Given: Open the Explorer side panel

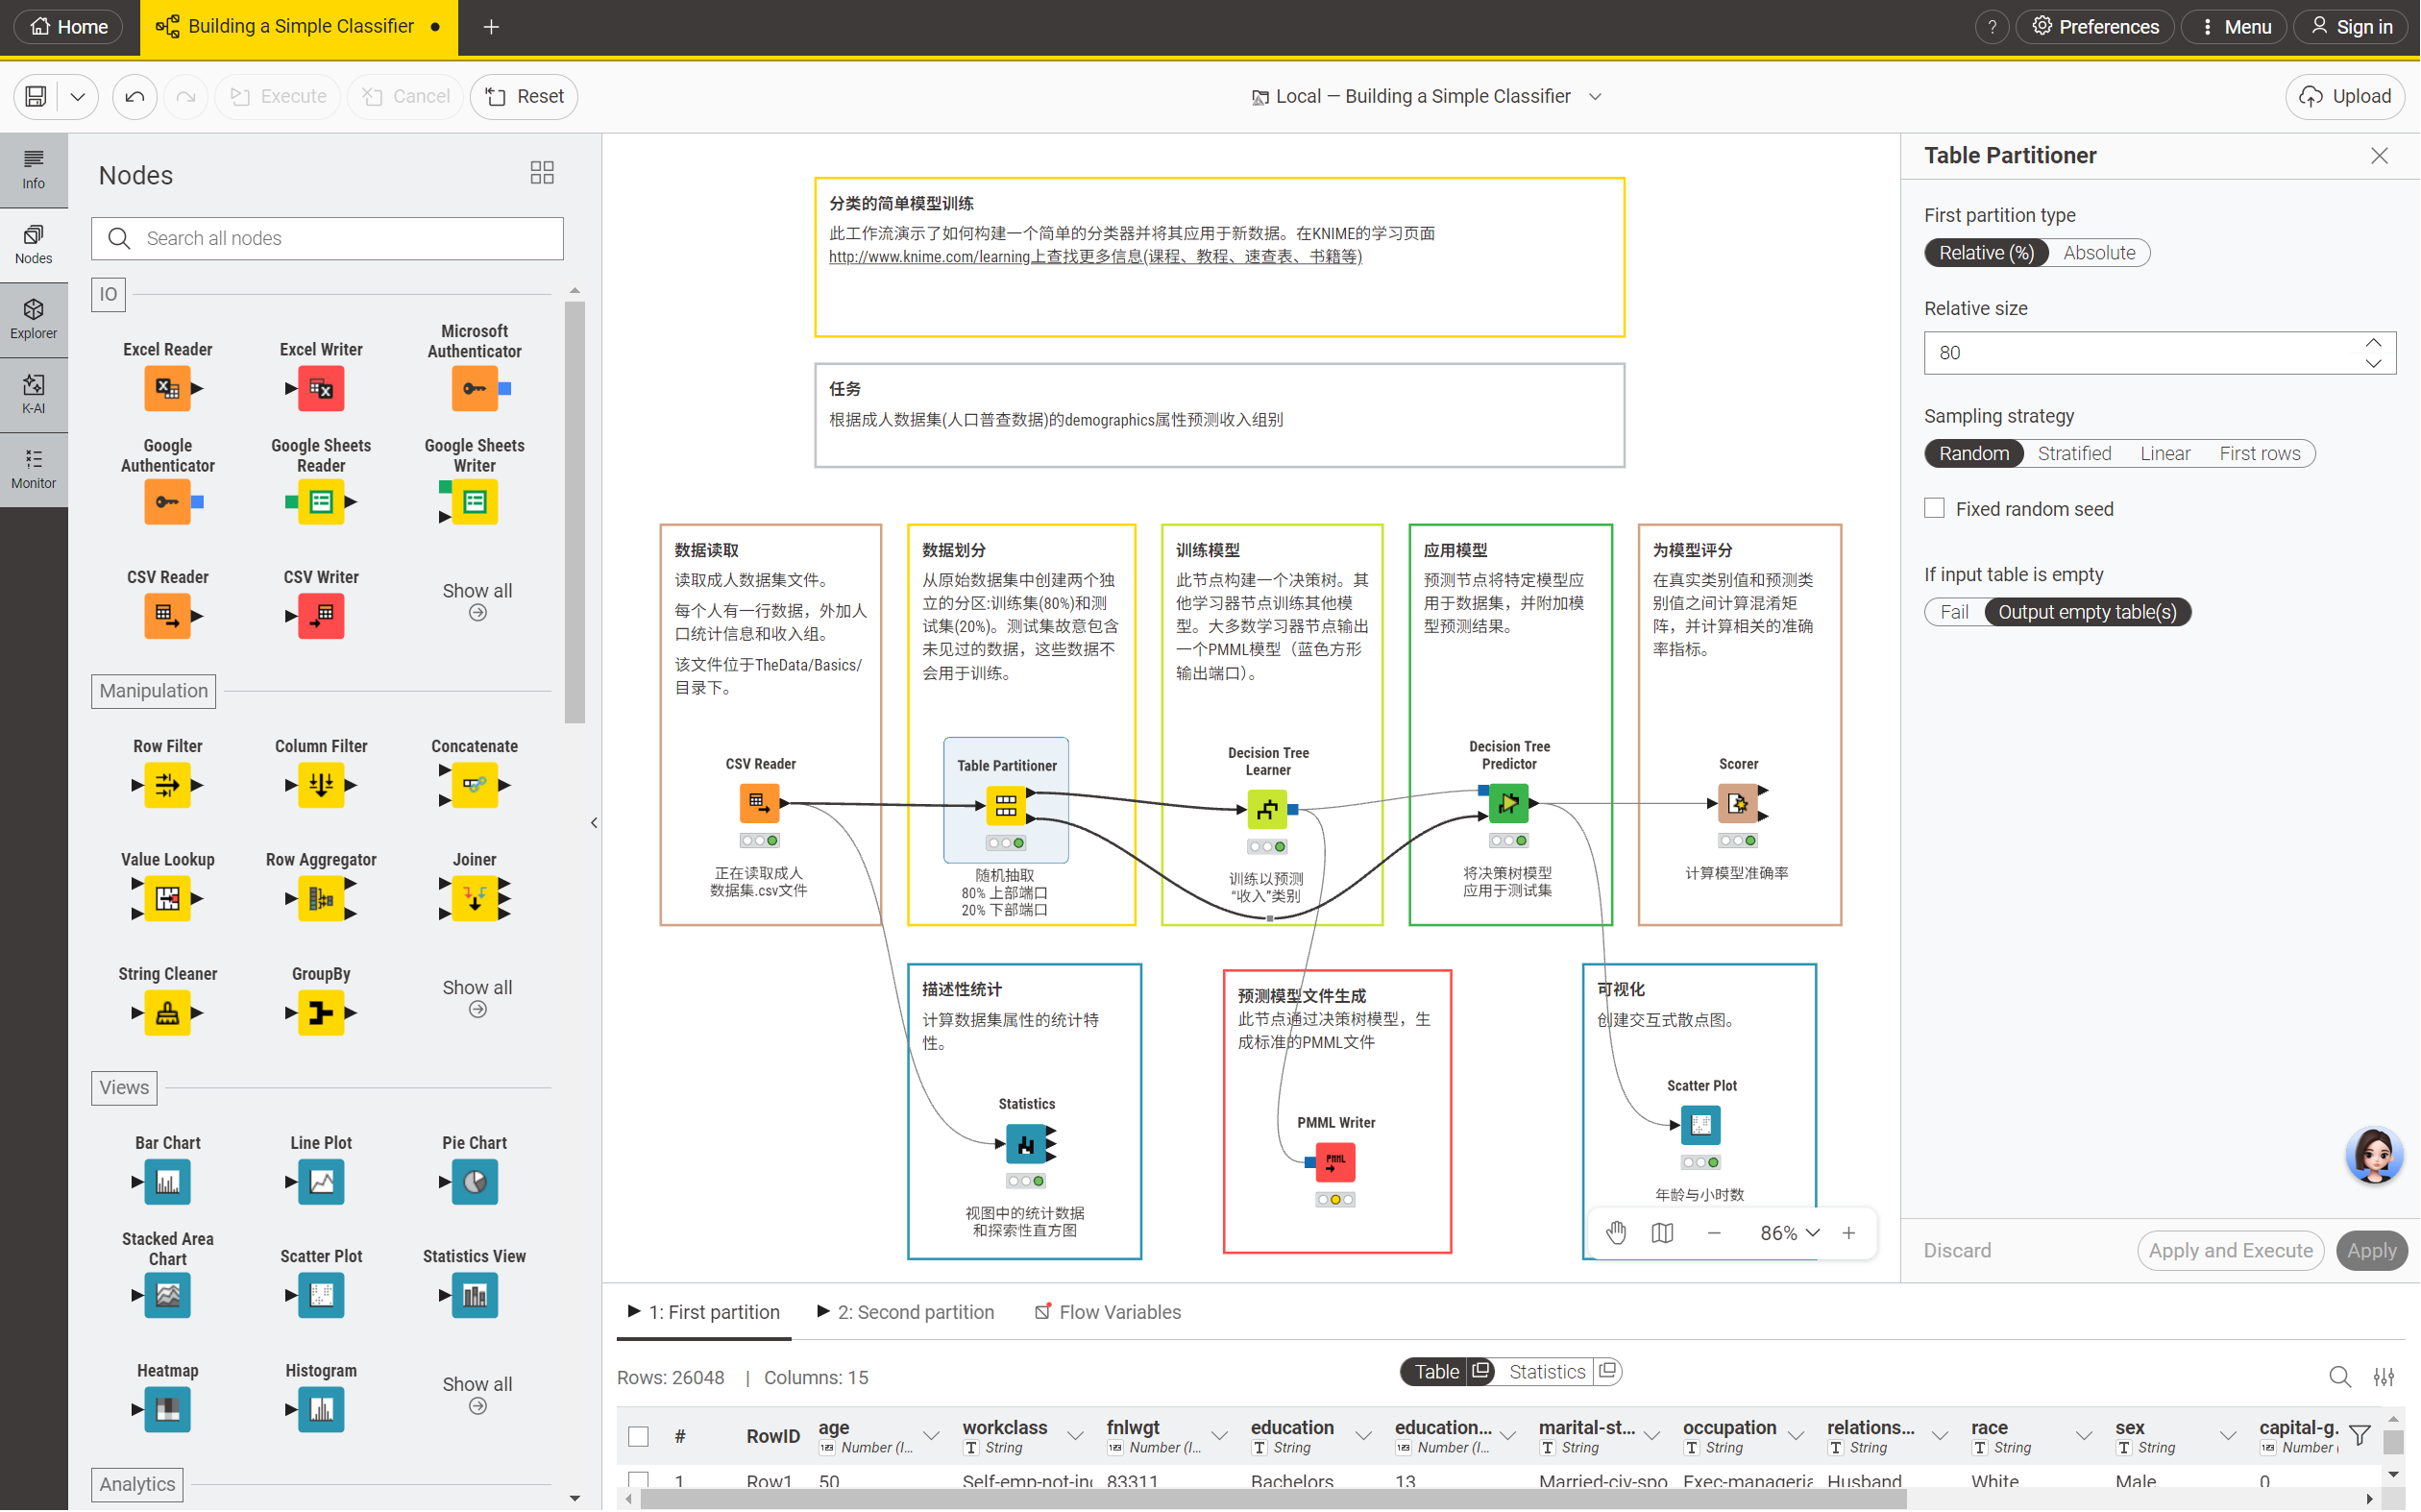Looking at the screenshot, I should [33, 318].
